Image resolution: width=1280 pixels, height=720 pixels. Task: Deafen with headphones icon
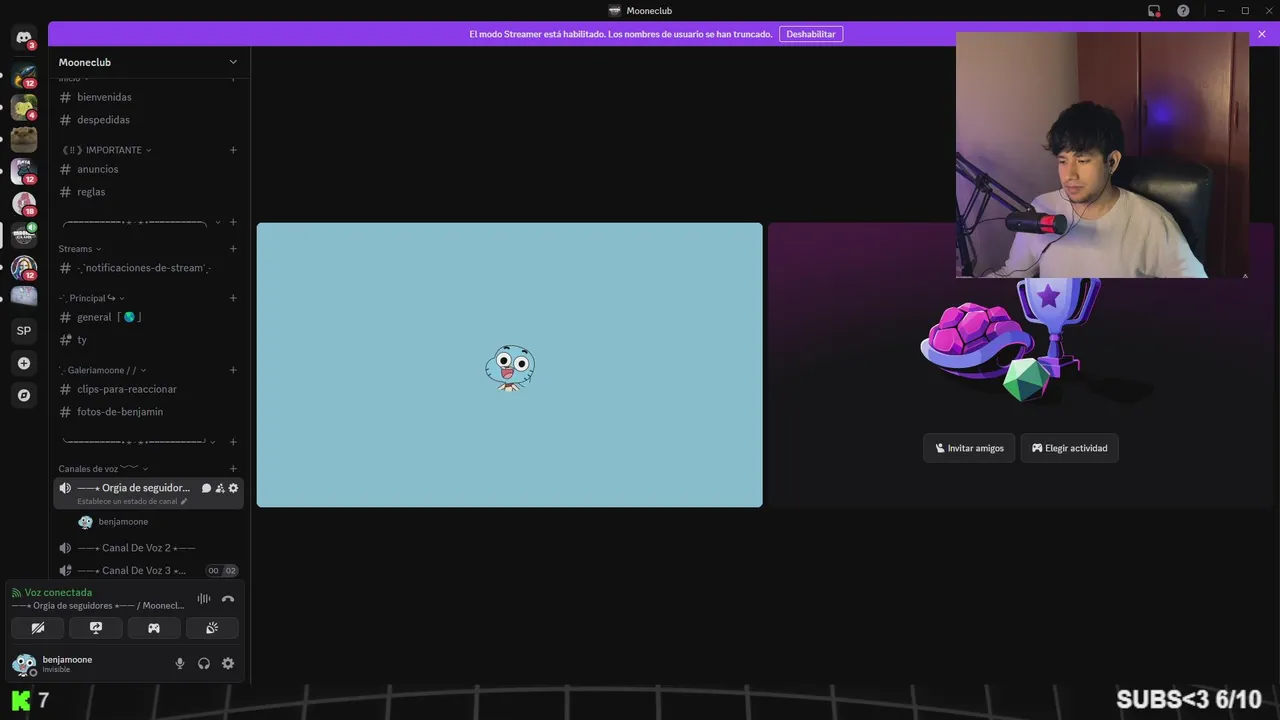click(204, 663)
